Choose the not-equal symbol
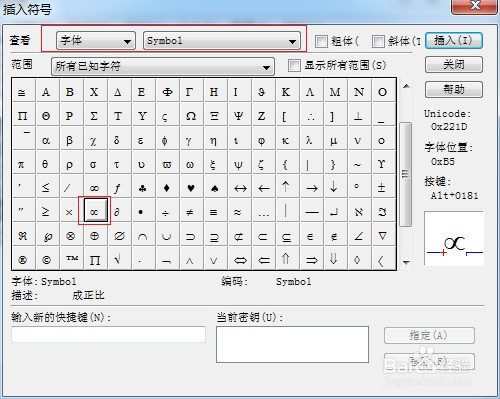The height and width of the screenshot is (399, 500). click(190, 212)
